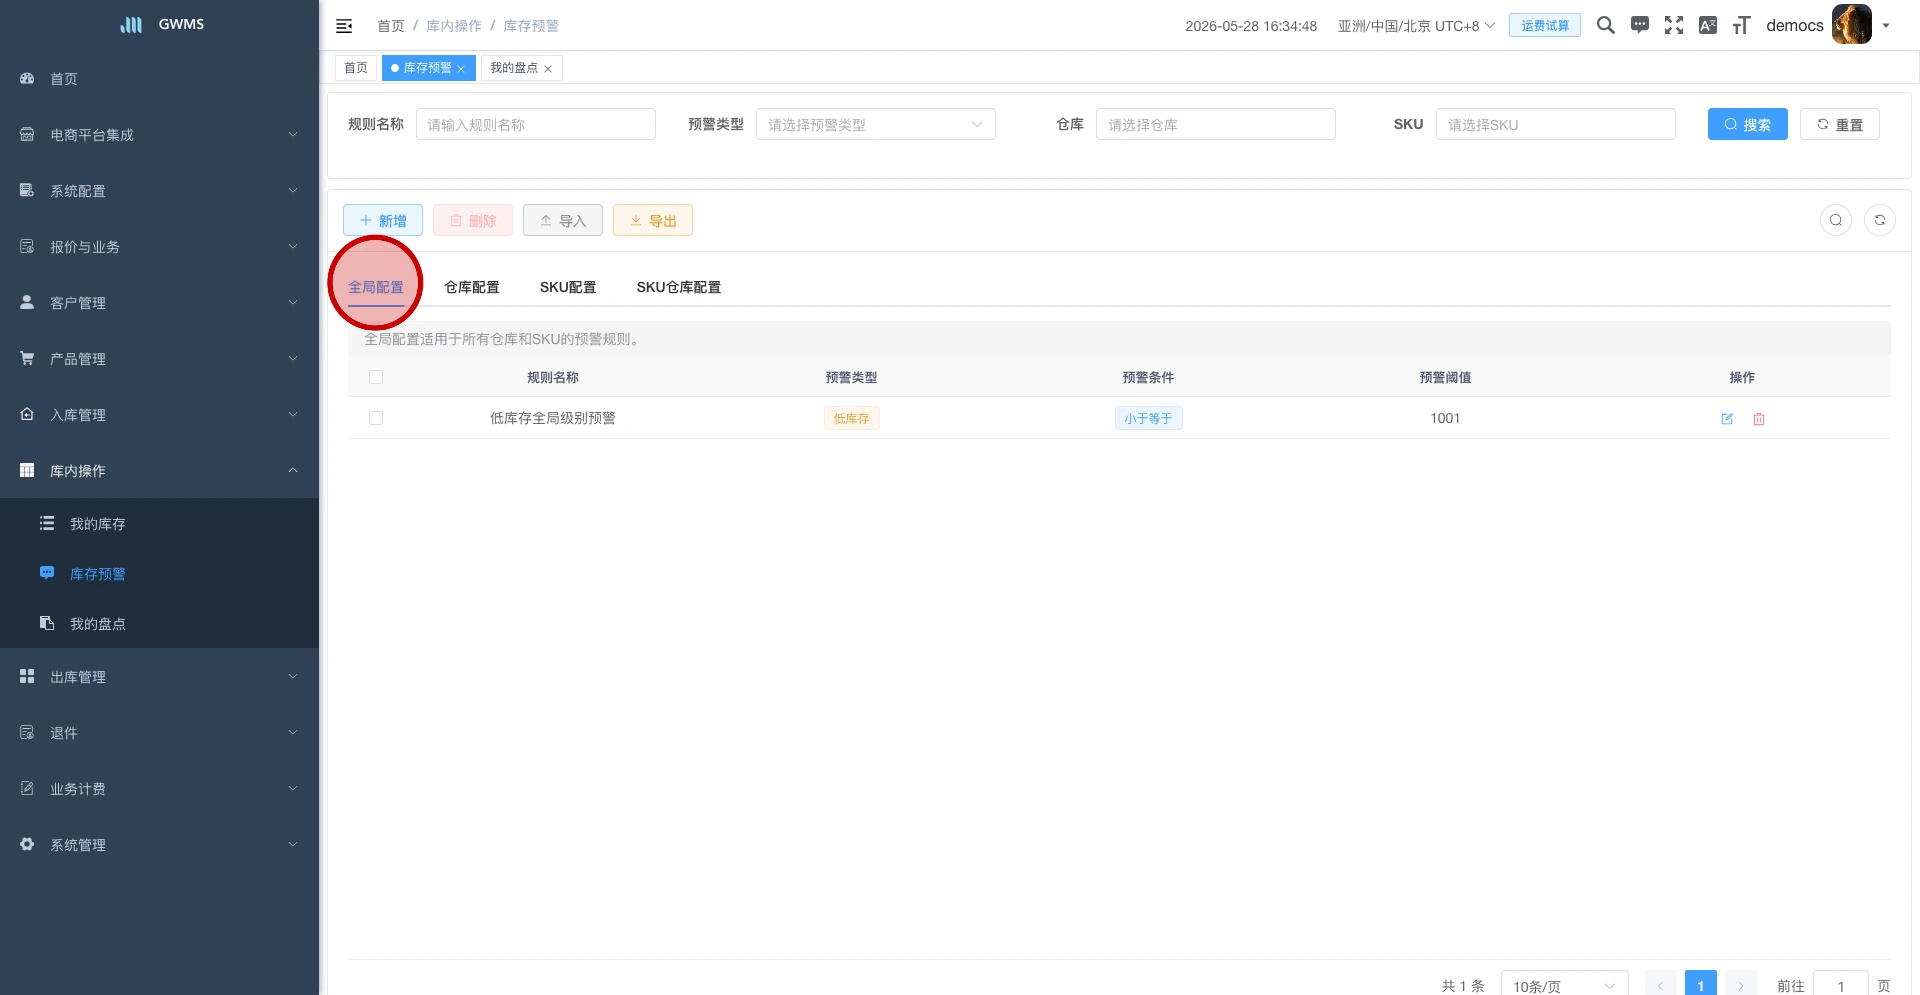
Task: Switch to the SKU配置 tab
Action: click(x=568, y=287)
